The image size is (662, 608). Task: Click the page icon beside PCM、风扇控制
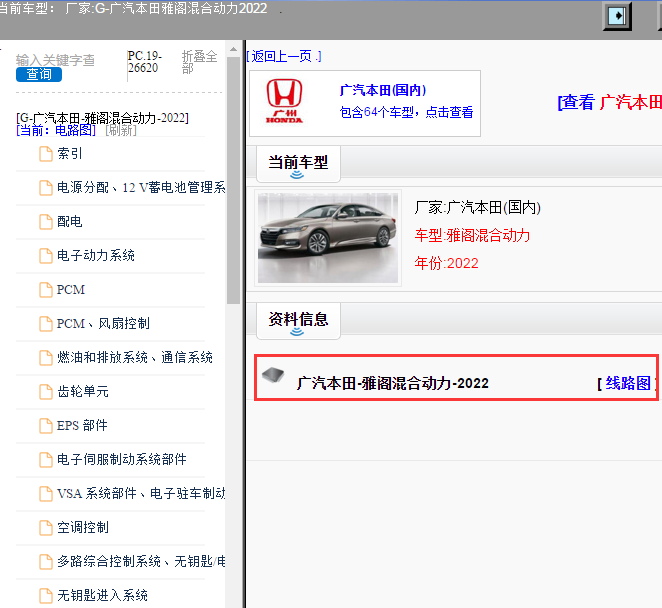46,323
